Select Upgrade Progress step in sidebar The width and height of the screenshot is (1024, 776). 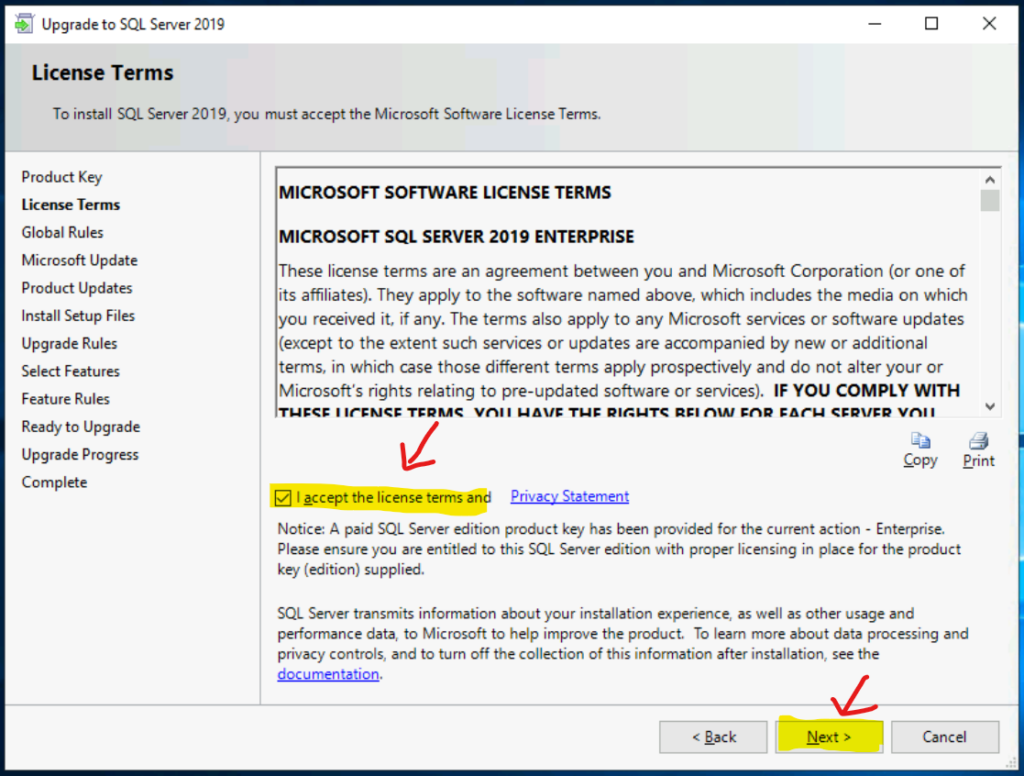80,455
